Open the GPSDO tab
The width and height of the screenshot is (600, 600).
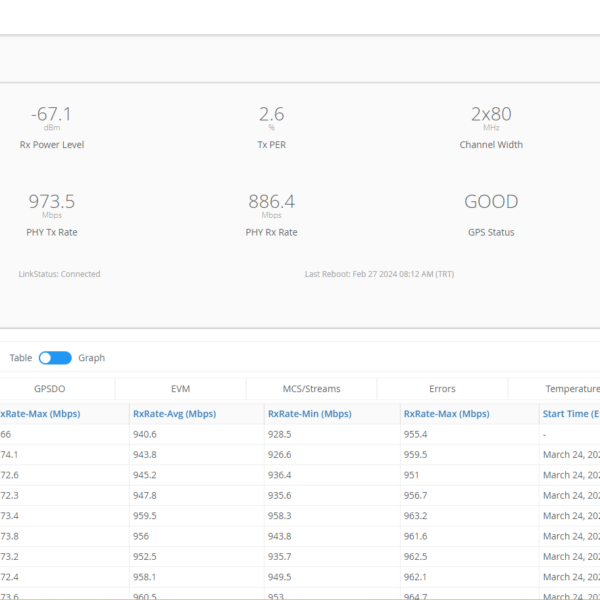[50, 389]
